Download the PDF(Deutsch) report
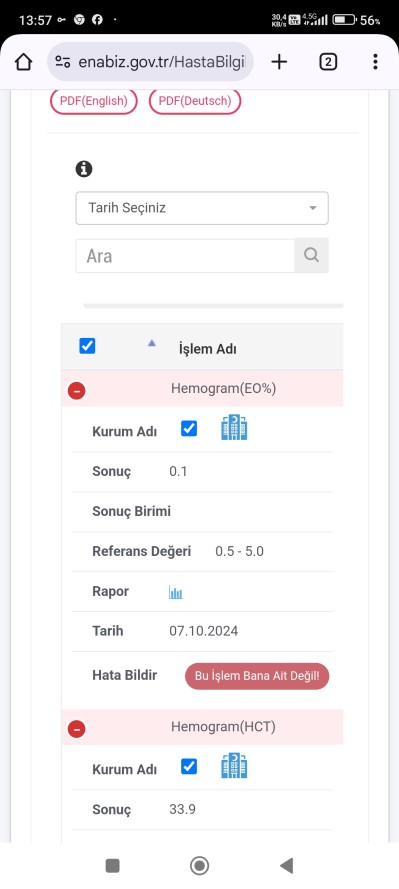399x889 pixels. pyautogui.click(x=195, y=101)
